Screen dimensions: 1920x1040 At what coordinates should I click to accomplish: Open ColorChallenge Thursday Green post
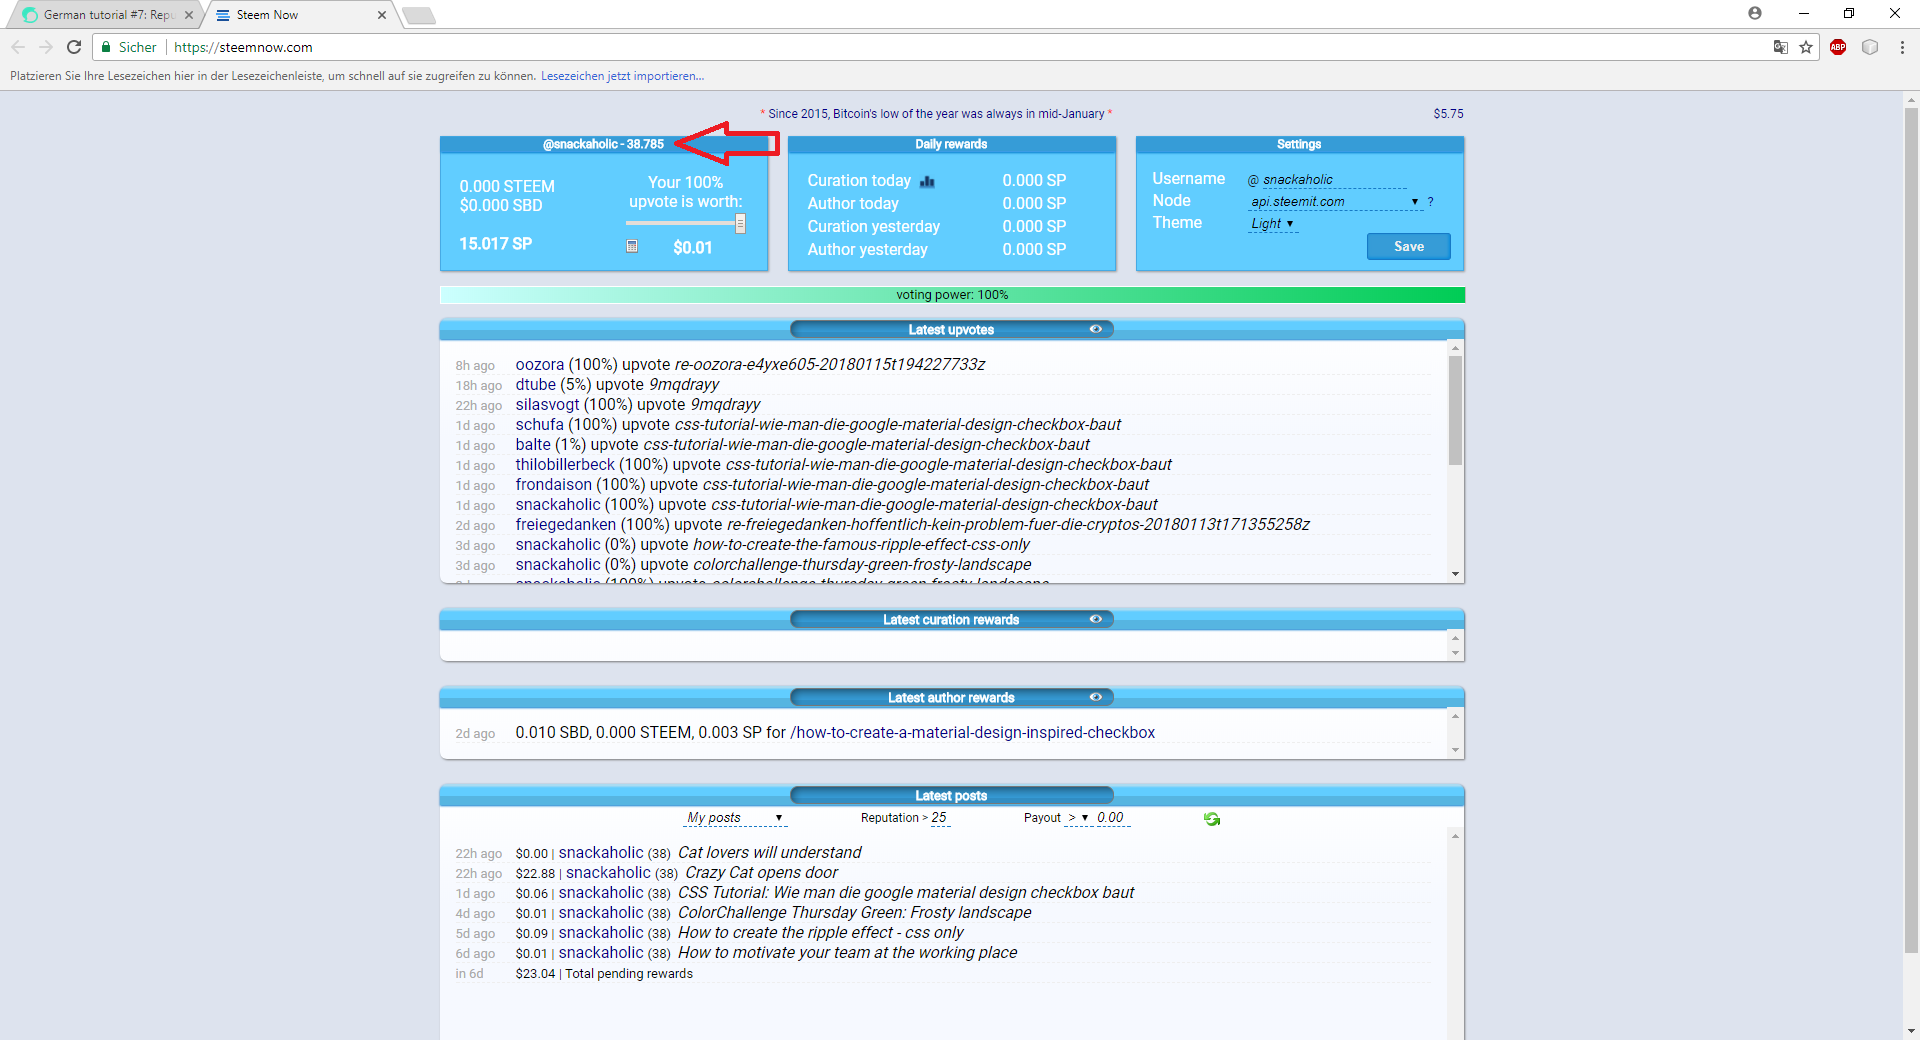click(854, 912)
